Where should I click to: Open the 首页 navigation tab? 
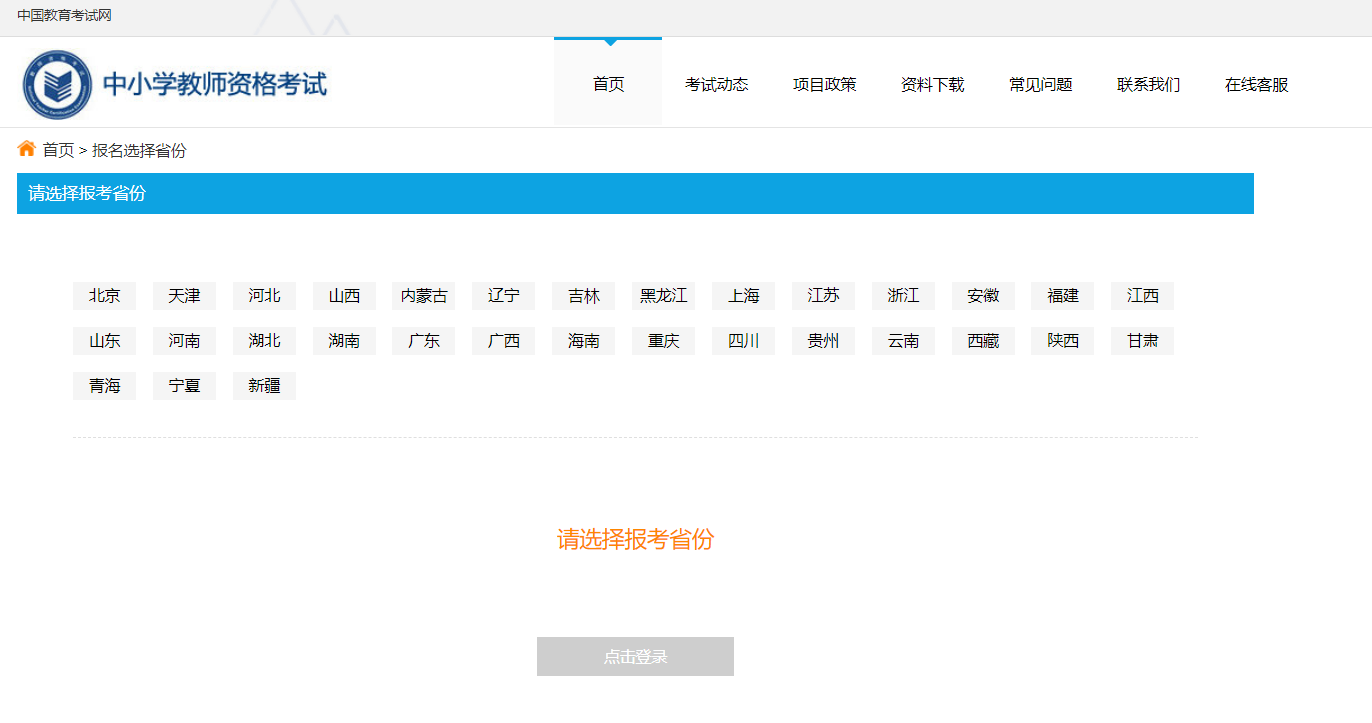pos(608,85)
